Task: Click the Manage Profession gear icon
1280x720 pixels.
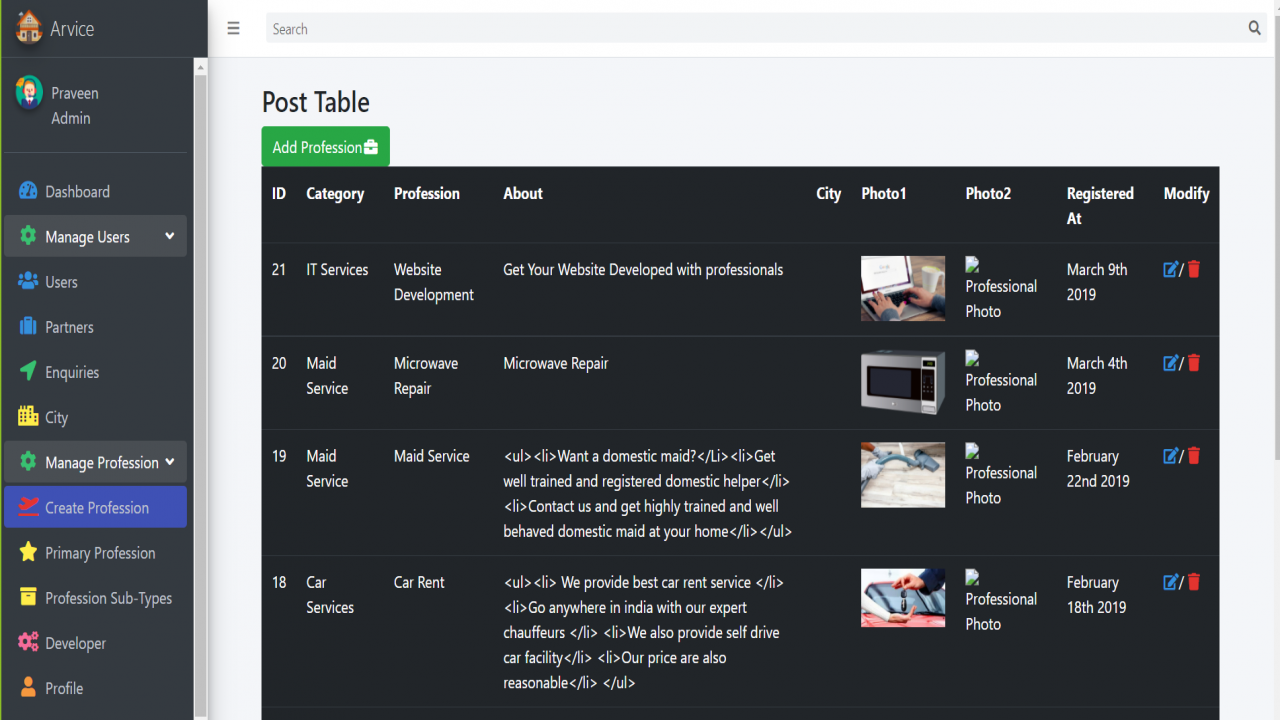Action: tap(28, 462)
